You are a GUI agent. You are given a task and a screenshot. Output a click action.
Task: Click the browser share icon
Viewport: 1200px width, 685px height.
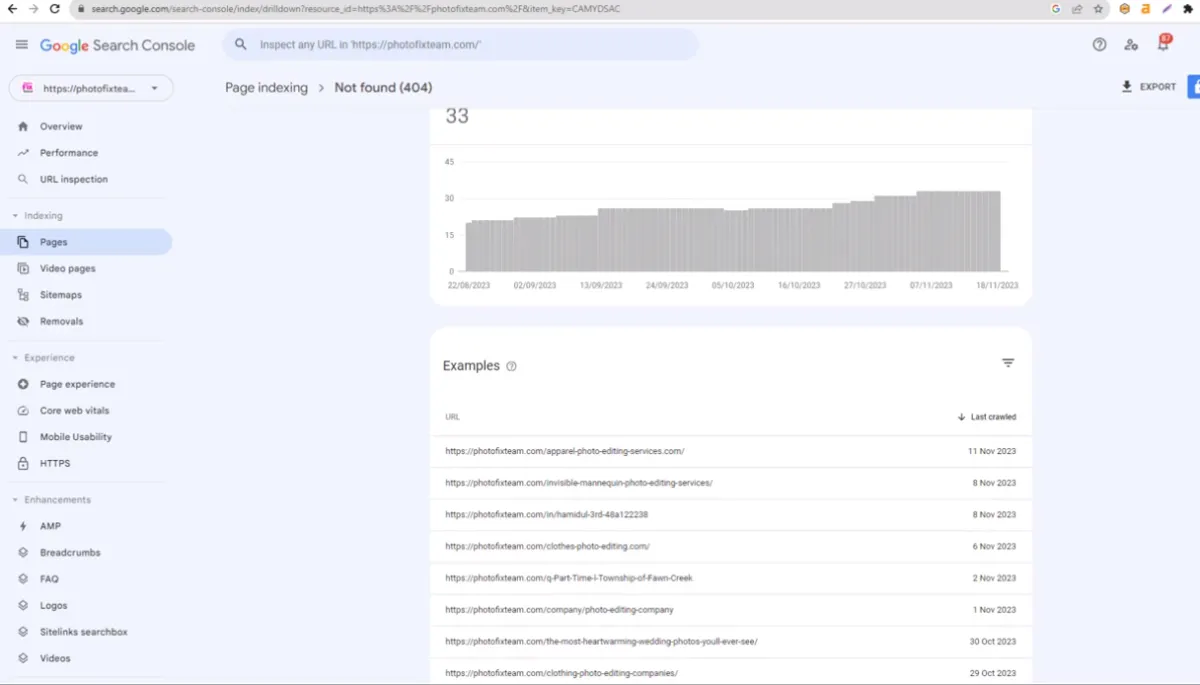click(1077, 9)
